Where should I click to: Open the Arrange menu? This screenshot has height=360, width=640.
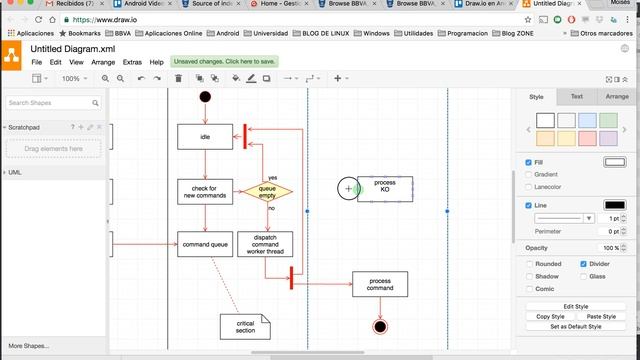click(103, 62)
